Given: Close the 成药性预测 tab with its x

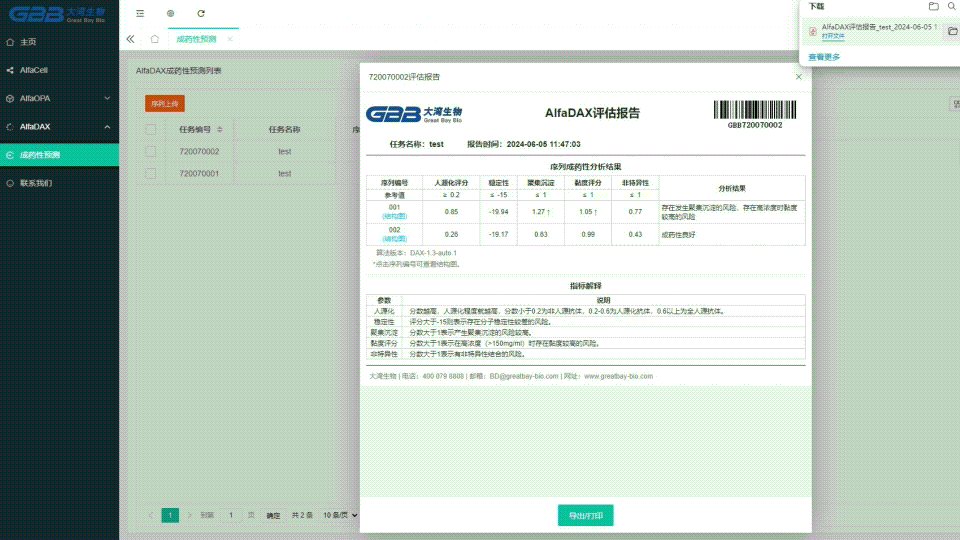Looking at the screenshot, I should pos(230,39).
